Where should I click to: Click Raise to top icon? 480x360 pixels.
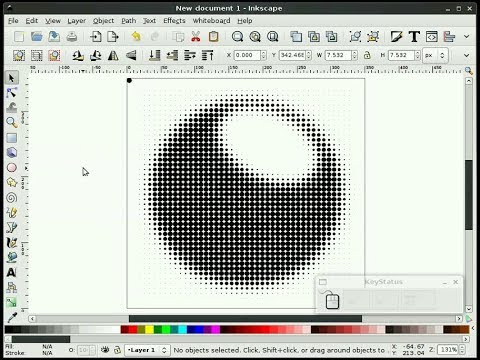pyautogui.click(x=208, y=55)
